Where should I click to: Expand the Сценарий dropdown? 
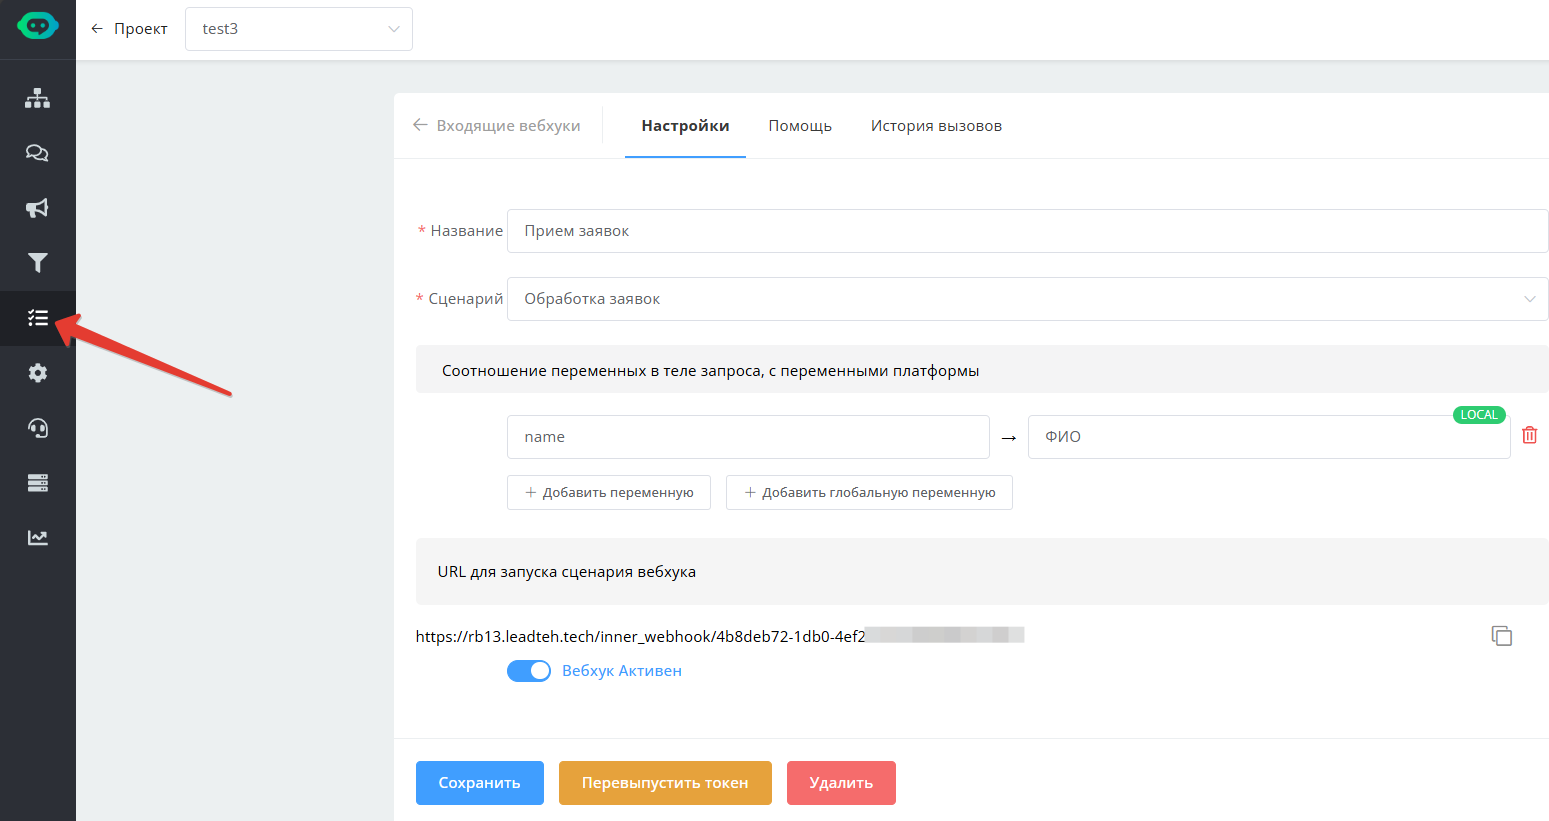[x=1027, y=299]
